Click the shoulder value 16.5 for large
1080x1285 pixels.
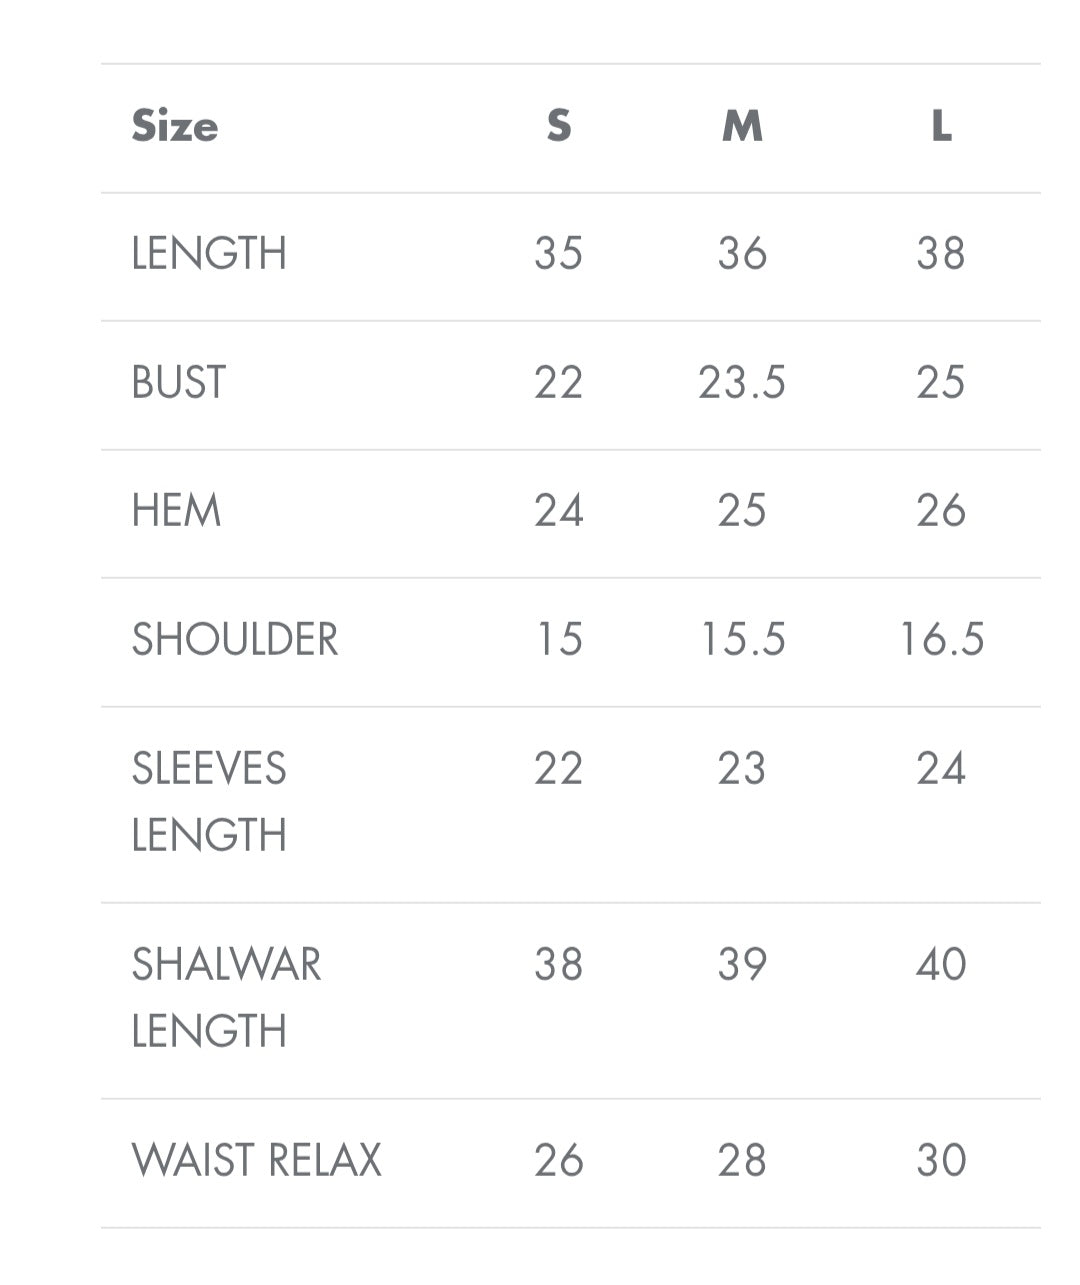941,640
